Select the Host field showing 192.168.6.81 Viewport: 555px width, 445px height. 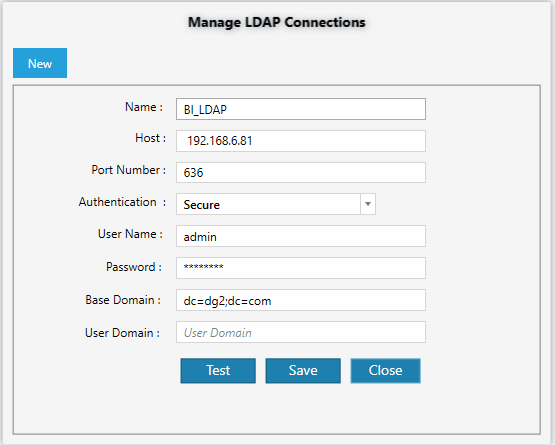tap(301, 141)
